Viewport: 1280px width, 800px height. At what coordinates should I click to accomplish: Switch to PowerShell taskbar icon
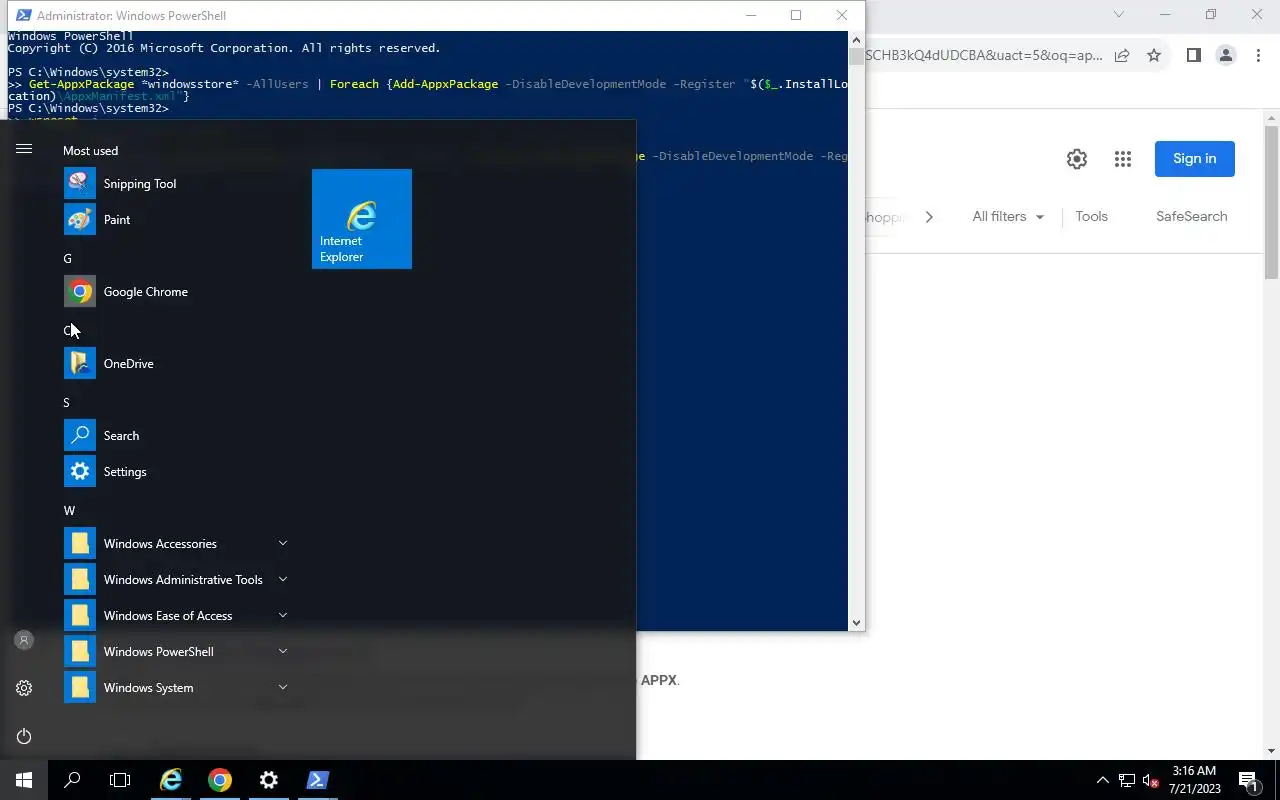[318, 780]
